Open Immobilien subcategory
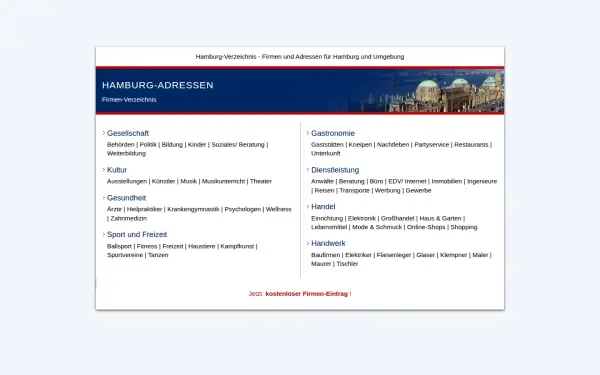 pos(447,181)
